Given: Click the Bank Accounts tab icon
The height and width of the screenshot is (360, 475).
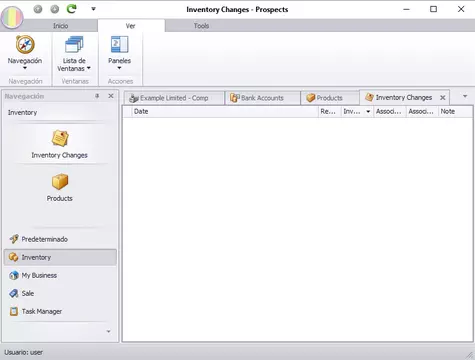Looking at the screenshot, I should (235, 98).
